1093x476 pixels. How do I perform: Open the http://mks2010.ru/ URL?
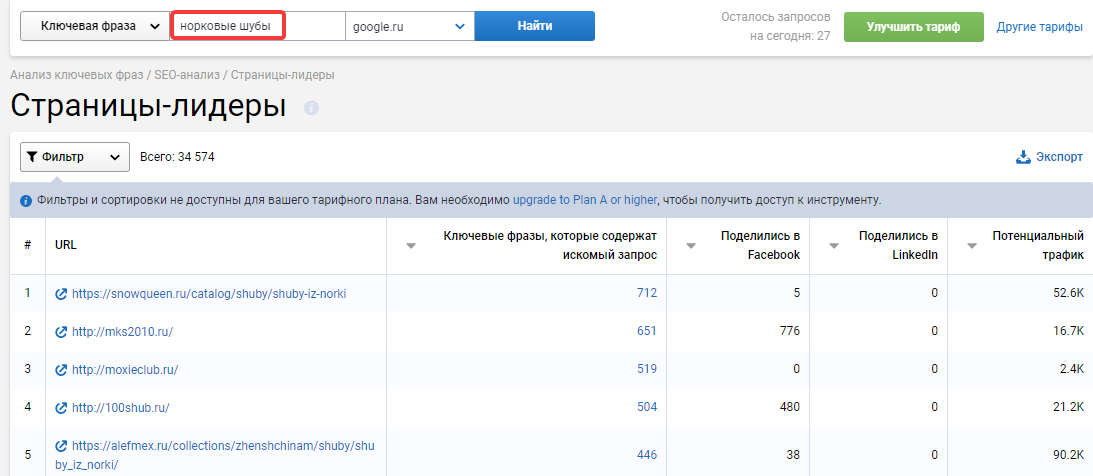(x=122, y=332)
